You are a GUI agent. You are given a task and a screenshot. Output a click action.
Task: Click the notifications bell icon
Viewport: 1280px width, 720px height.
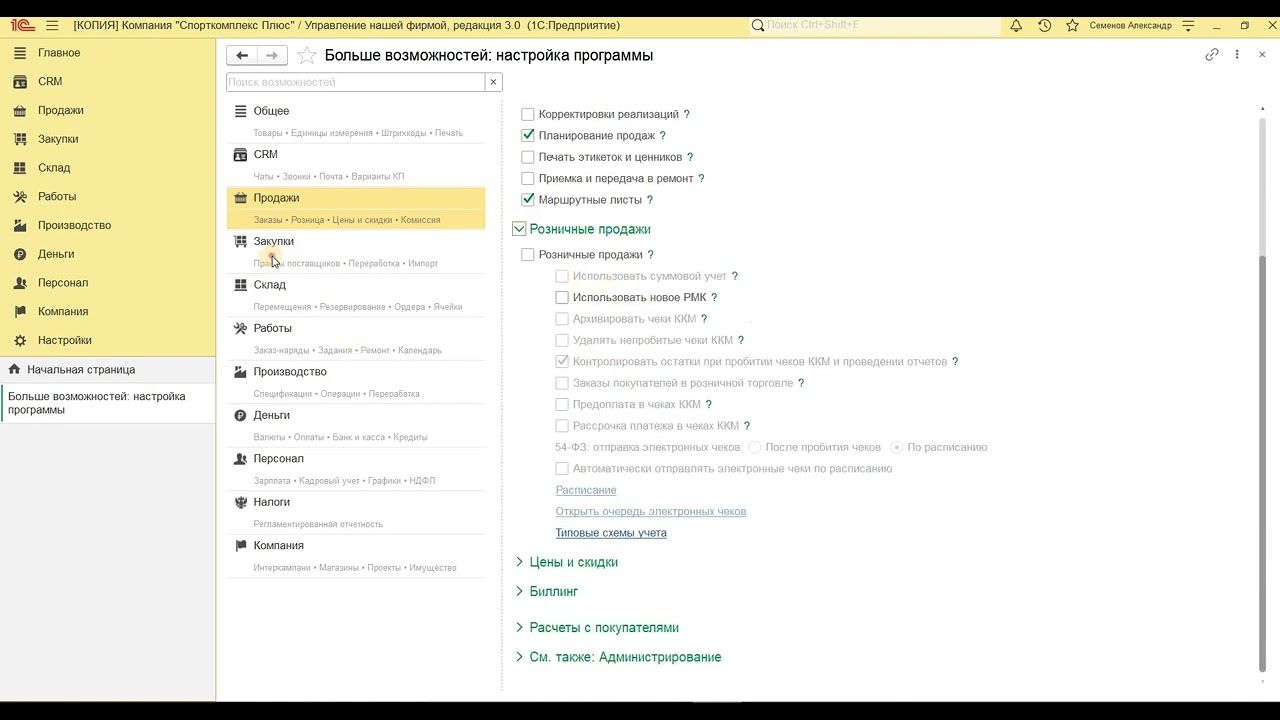[1016, 25]
